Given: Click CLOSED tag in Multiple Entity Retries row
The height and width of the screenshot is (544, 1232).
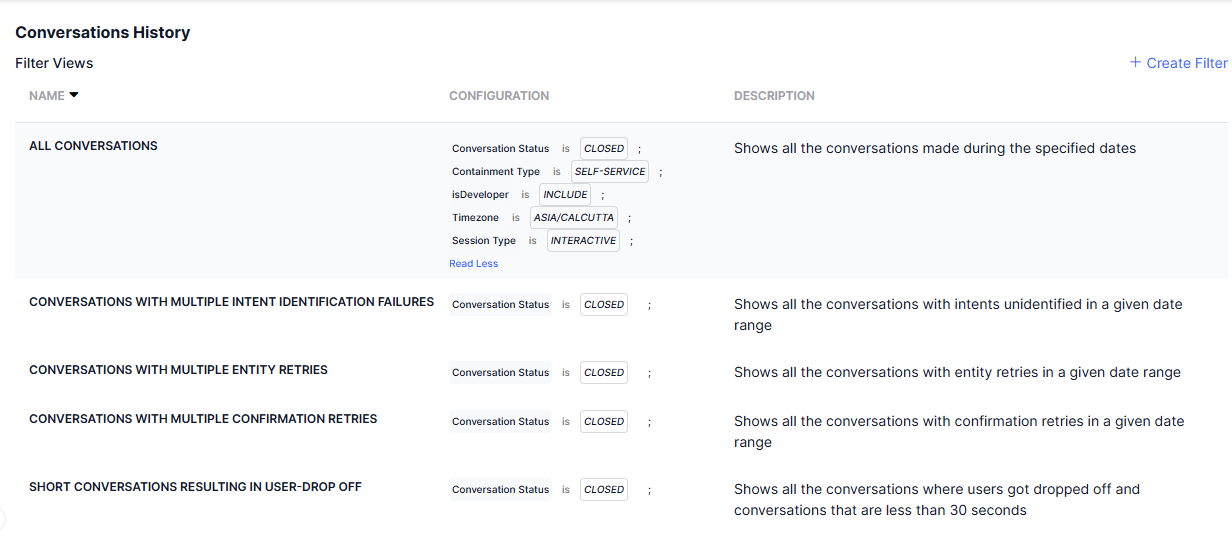Looking at the screenshot, I should coord(604,373).
